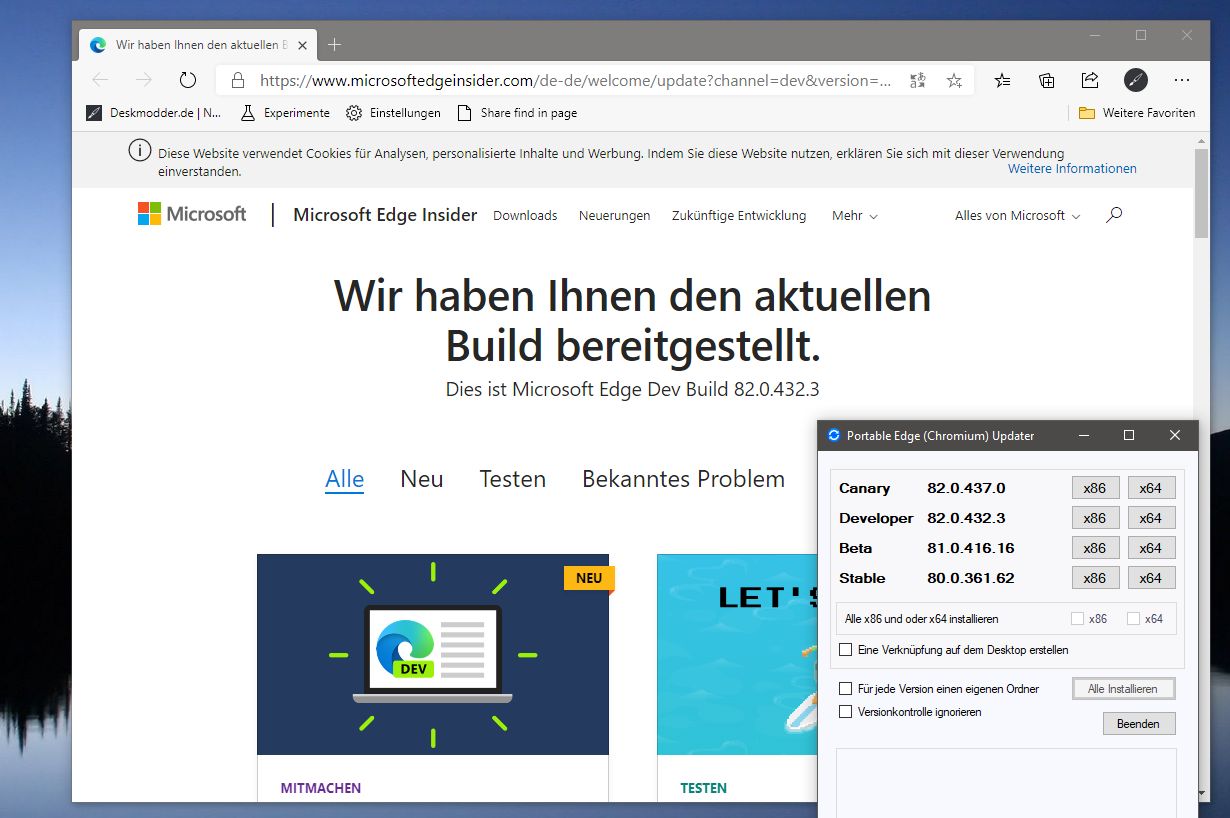Screen dimensions: 1230x818
Task: Add this page to favorites with the star
Action: click(954, 80)
